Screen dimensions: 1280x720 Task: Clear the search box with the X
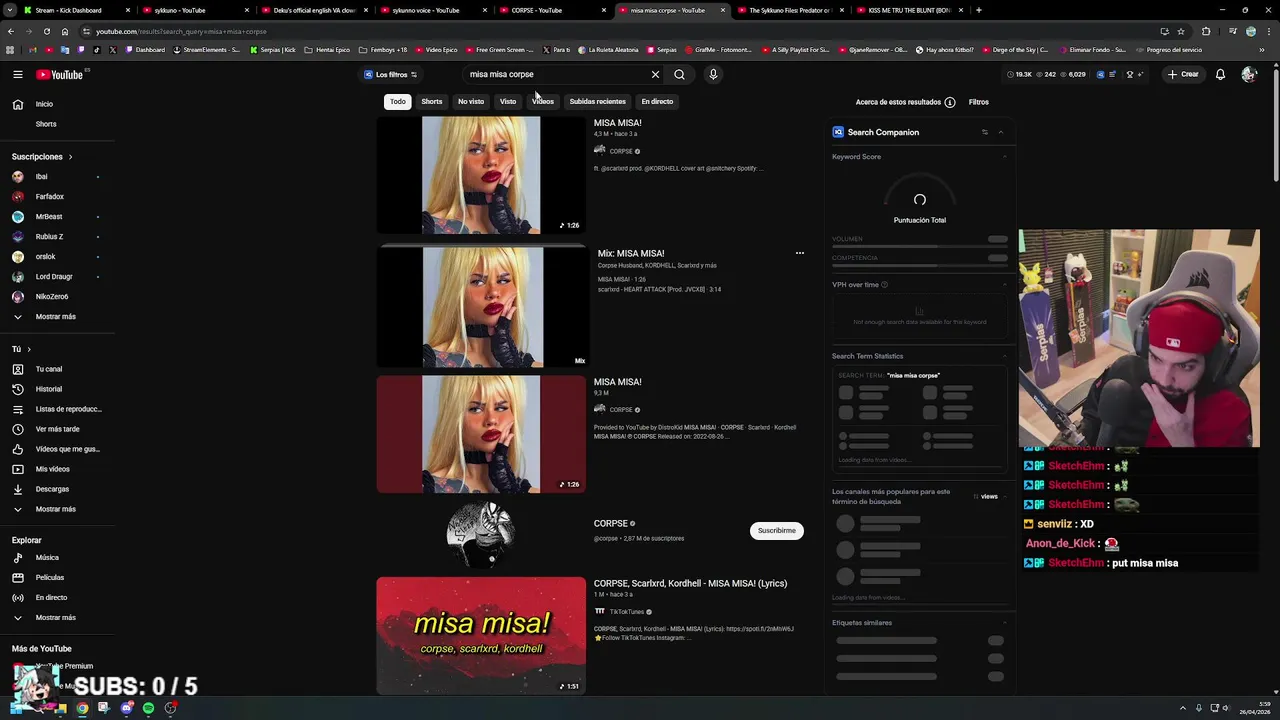click(x=655, y=74)
